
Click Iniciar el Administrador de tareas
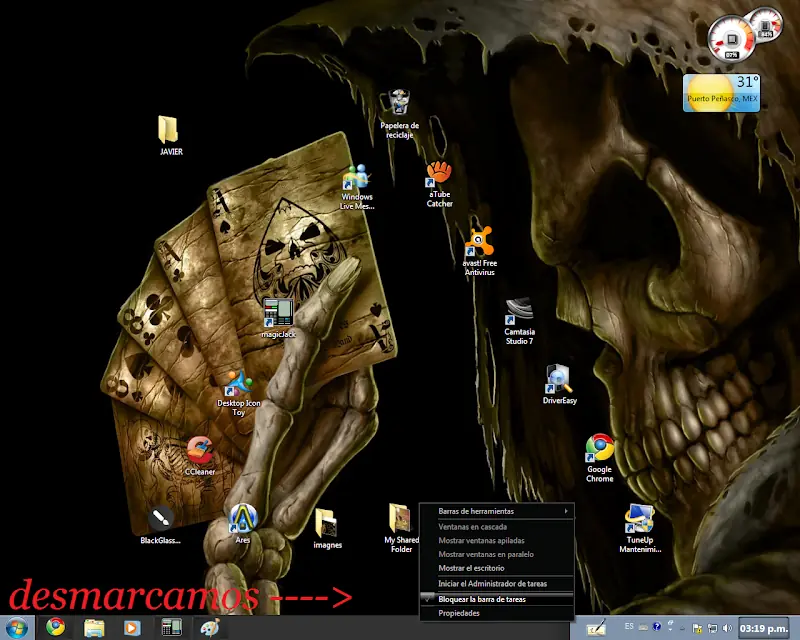click(497, 583)
